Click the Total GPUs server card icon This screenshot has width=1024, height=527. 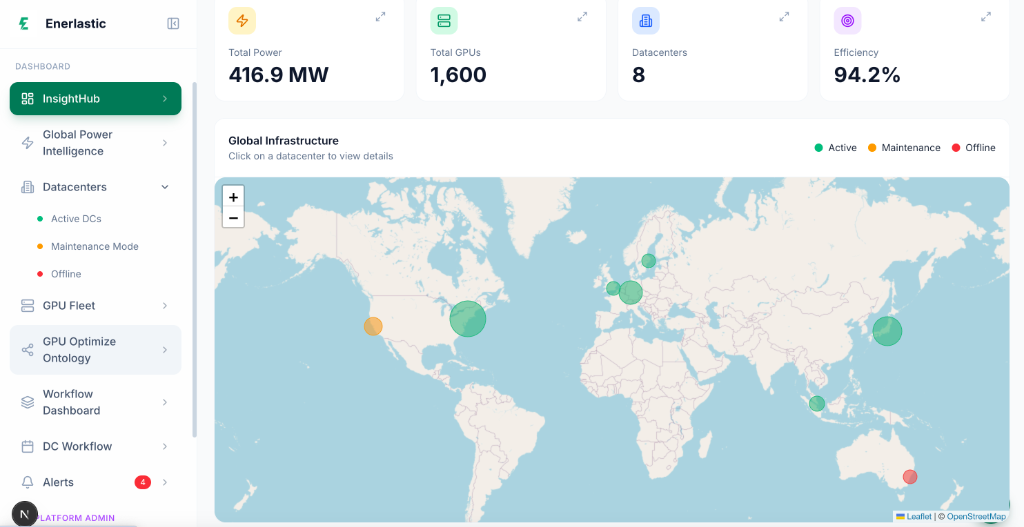[443, 21]
